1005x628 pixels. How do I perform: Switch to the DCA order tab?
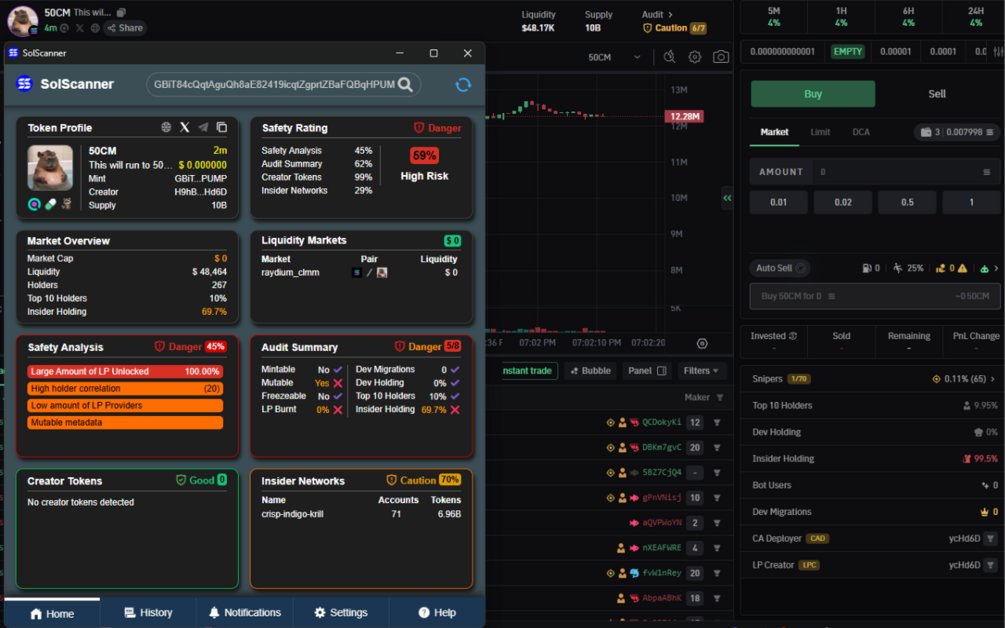(861, 132)
